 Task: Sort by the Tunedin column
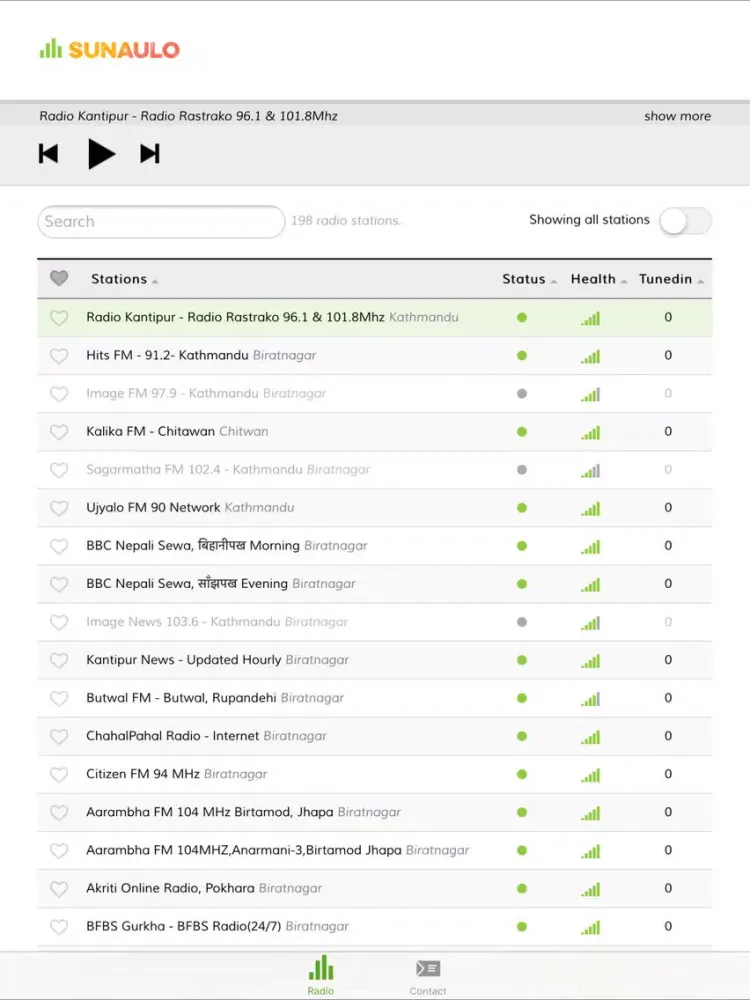coord(671,279)
